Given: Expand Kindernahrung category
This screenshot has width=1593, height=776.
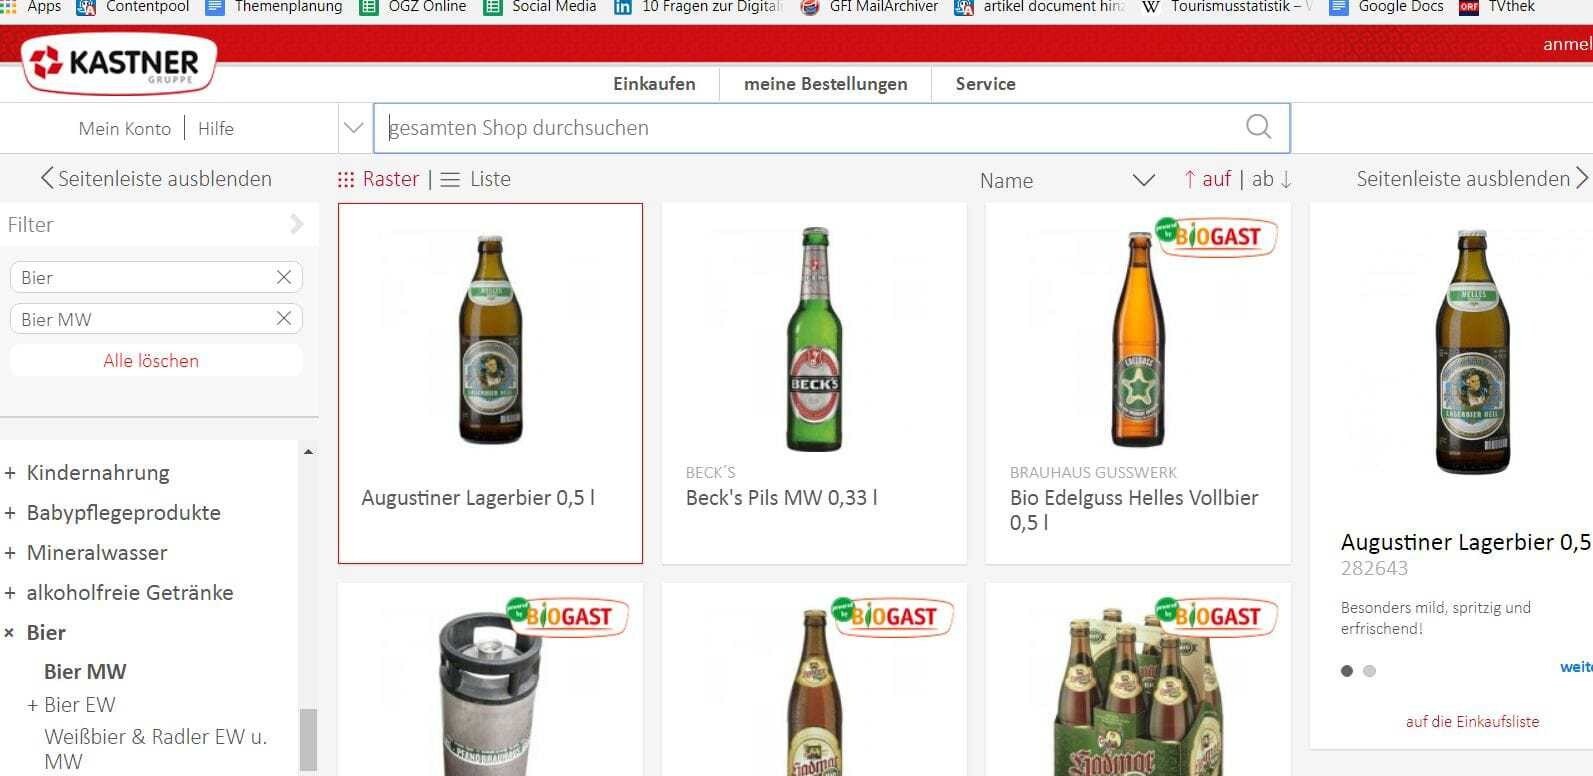Looking at the screenshot, I should (x=10, y=473).
